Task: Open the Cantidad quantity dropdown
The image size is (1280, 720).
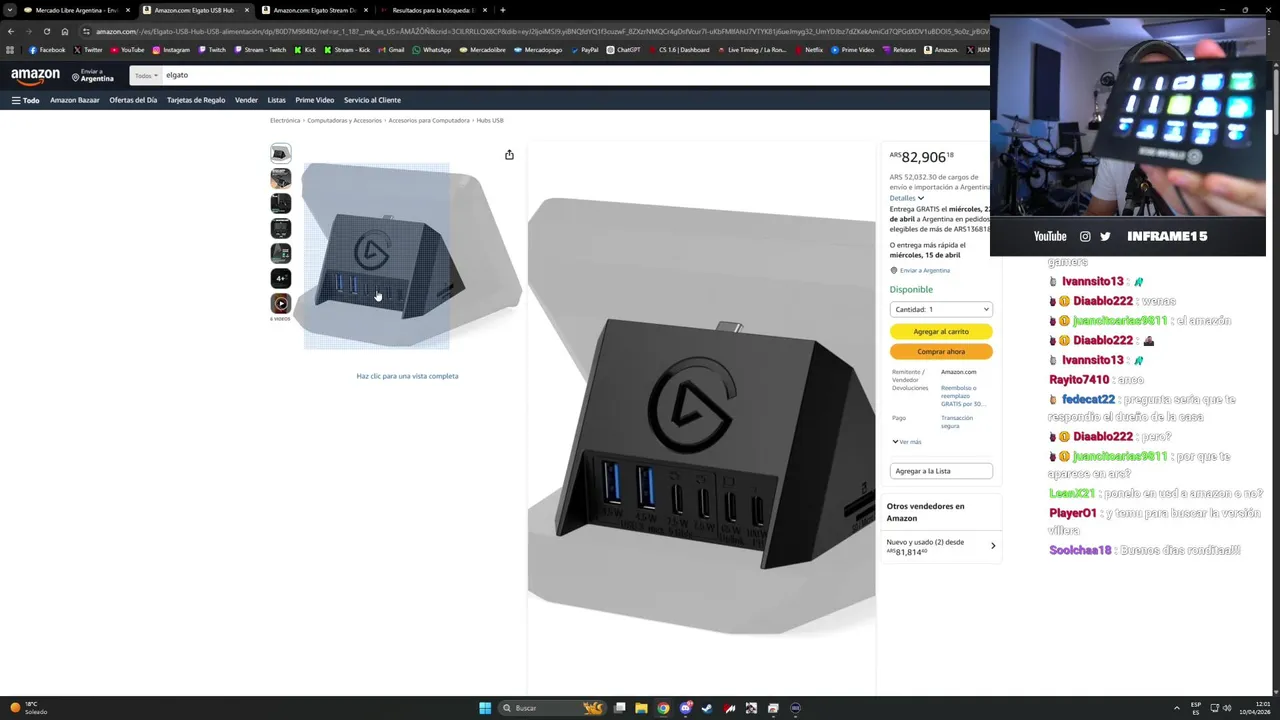Action: point(941,309)
